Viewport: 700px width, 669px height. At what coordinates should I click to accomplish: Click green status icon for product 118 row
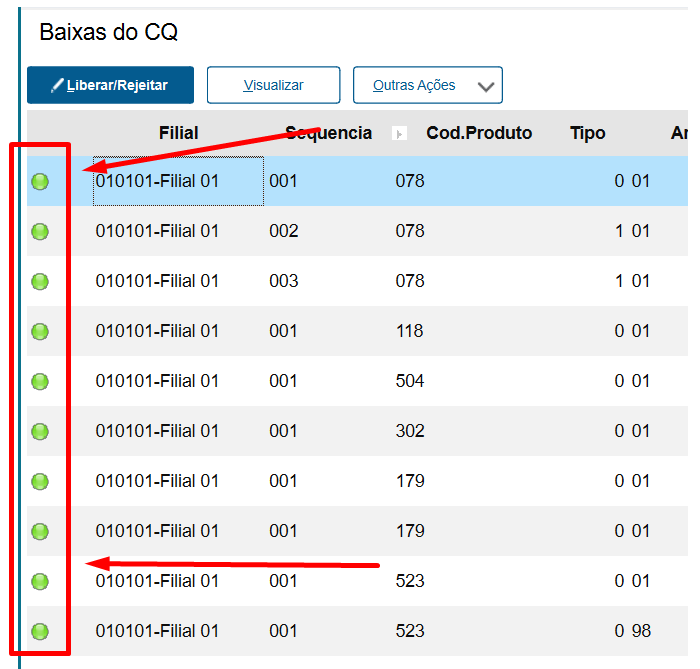[x=40, y=332]
